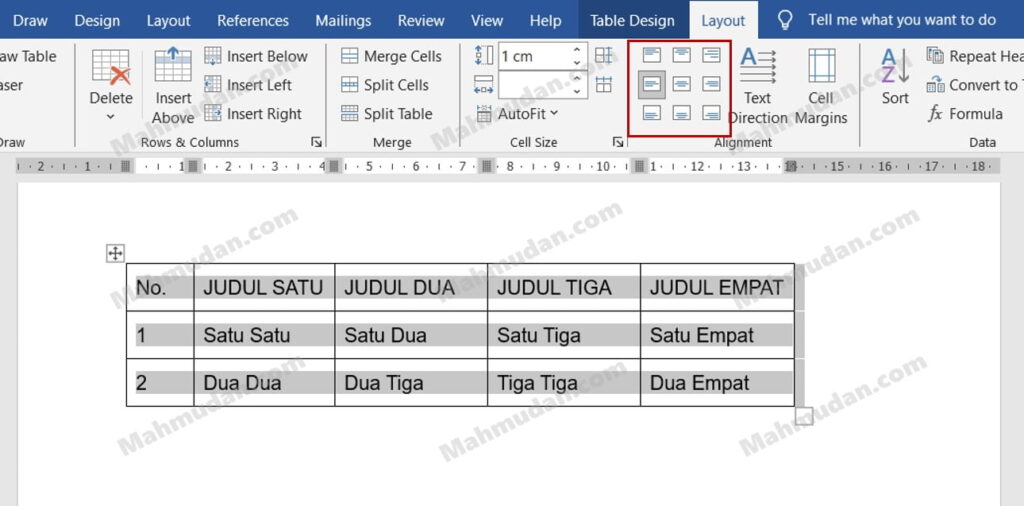Viewport: 1024px width, 506px height.
Task: Click the table move handle
Action: click(115, 254)
